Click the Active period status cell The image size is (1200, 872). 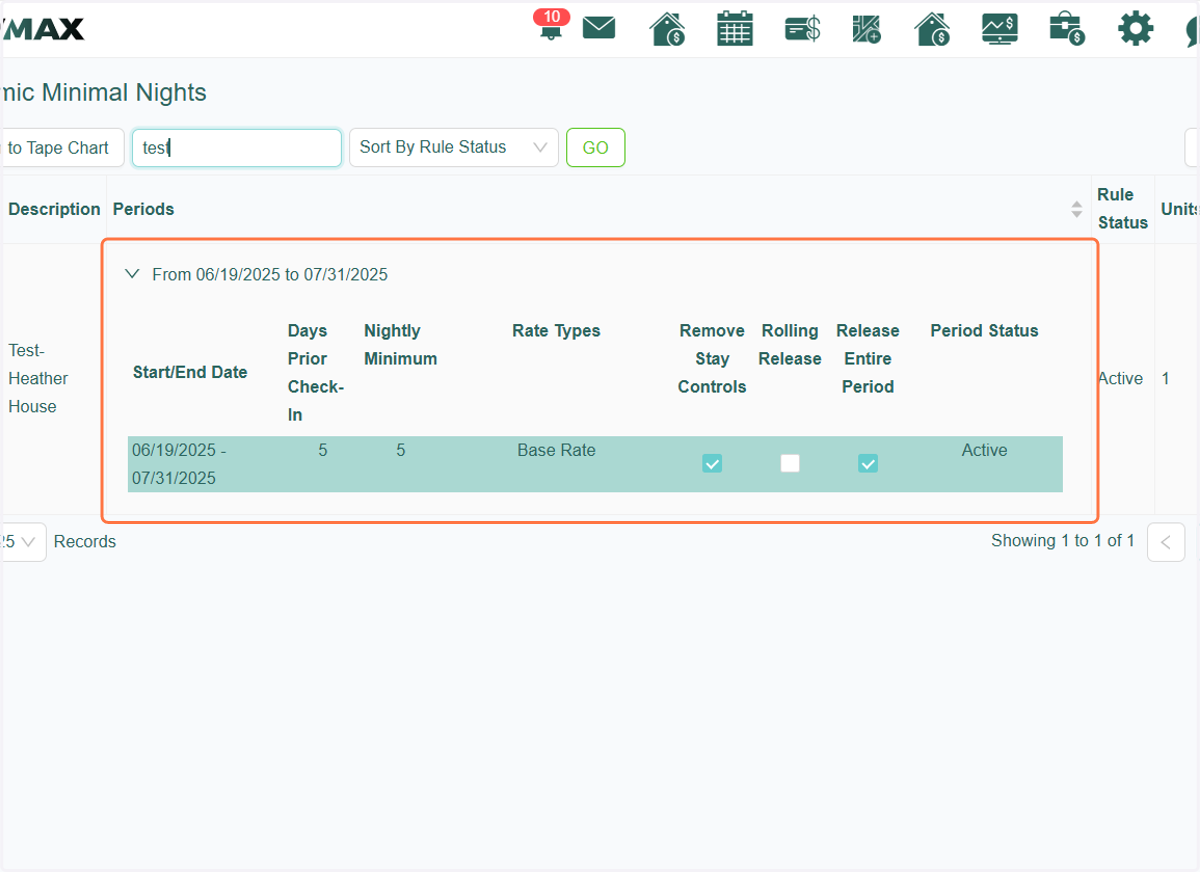click(984, 450)
